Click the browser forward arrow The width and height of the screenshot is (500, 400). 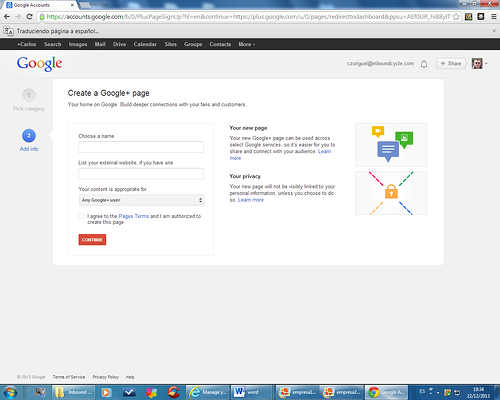[x=18, y=17]
